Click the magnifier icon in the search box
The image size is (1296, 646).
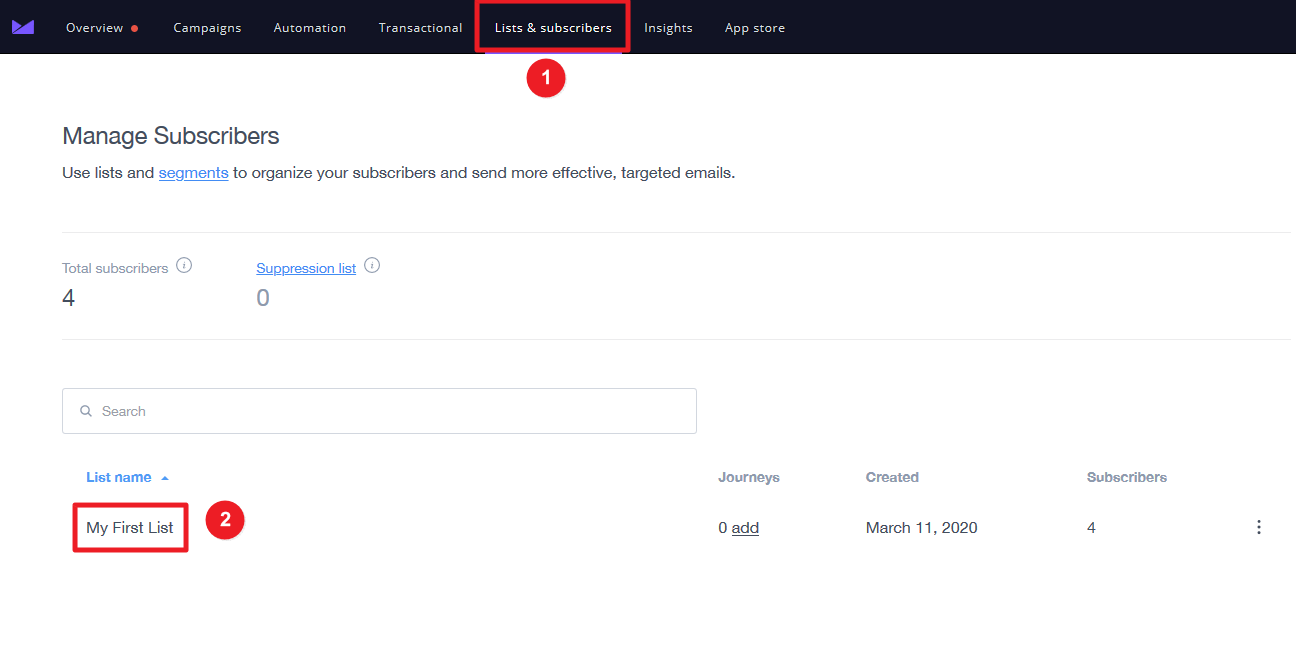point(86,411)
